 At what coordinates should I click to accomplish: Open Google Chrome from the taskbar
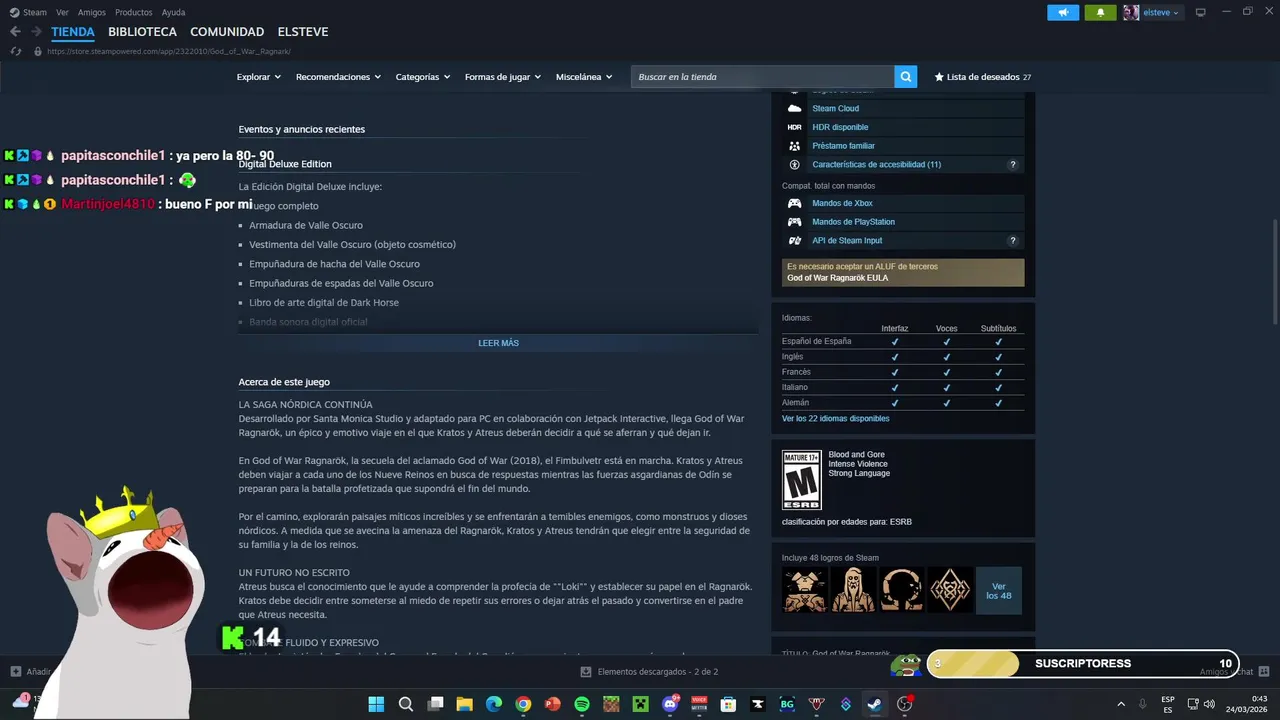point(523,704)
